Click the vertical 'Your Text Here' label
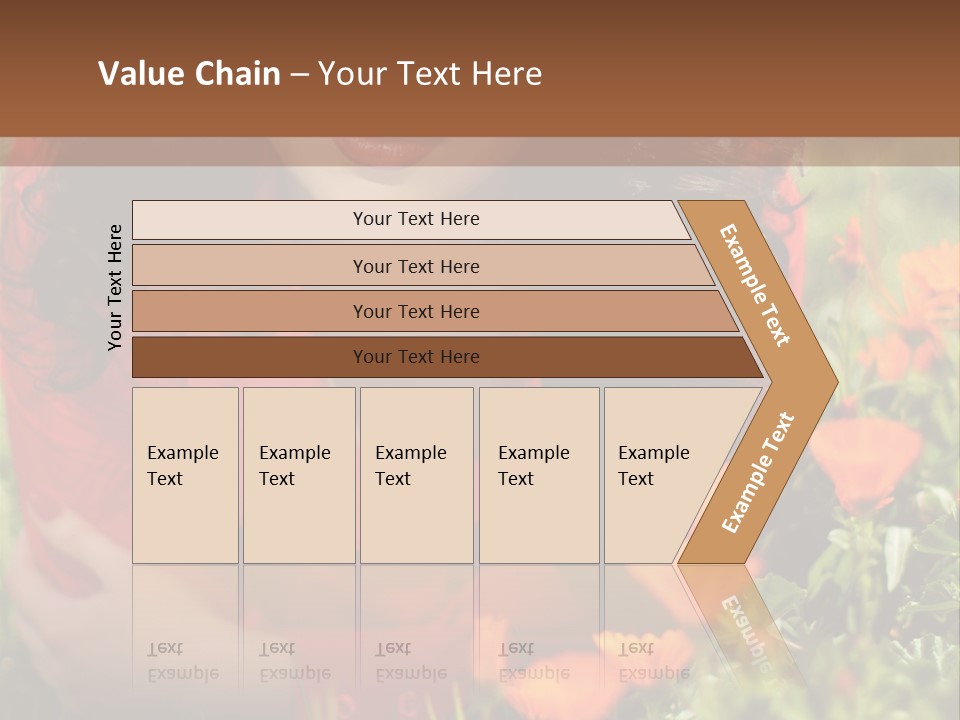960x720 pixels. [x=115, y=287]
